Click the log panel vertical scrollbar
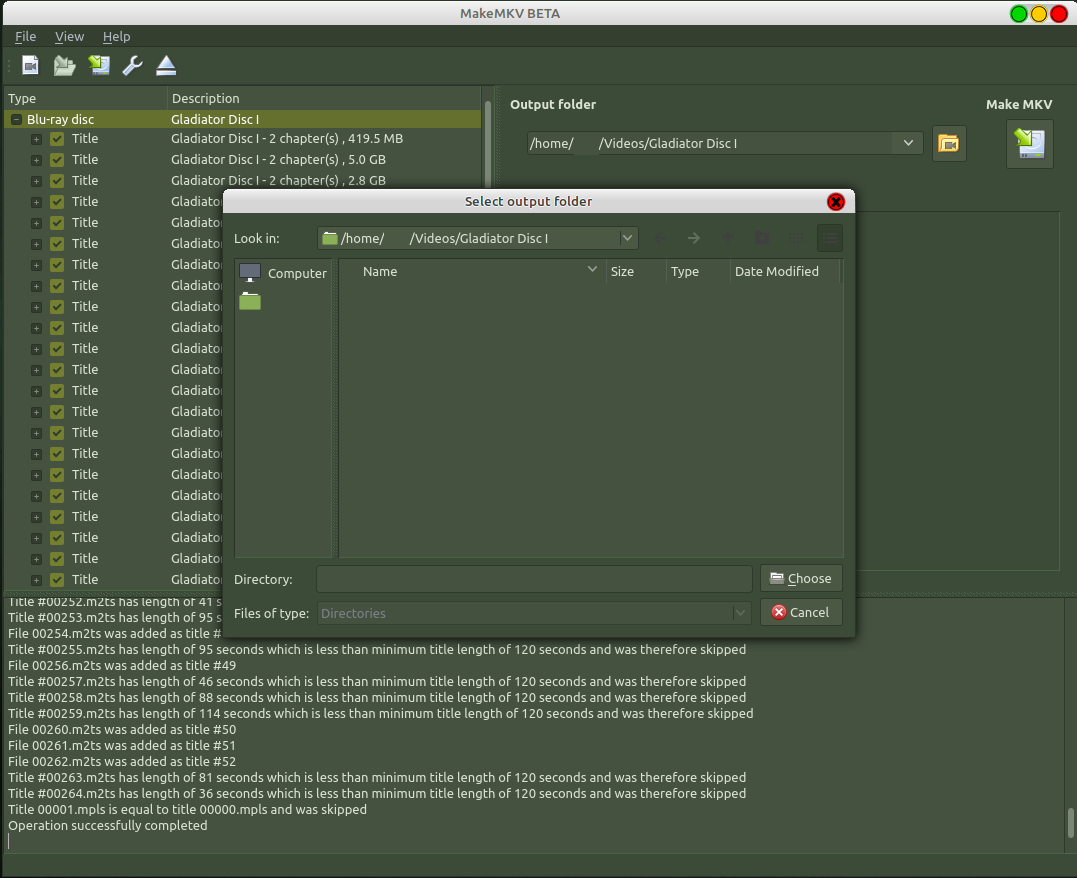Viewport: 1077px width, 878px height. 1070,823
